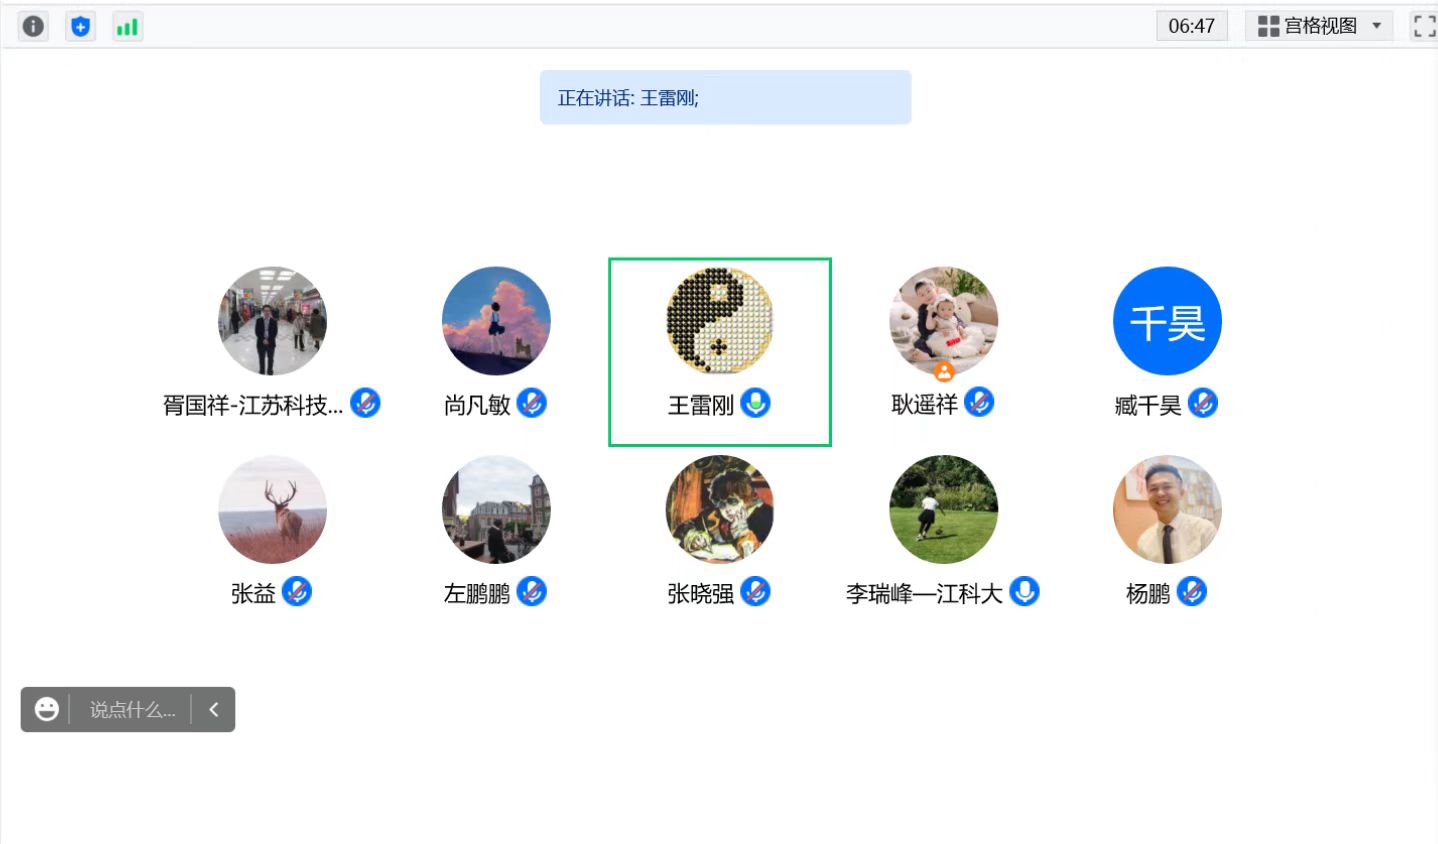Select 胥国祥-江苏科技 participant avatar
Viewport: 1438px width, 844px height.
[272, 321]
